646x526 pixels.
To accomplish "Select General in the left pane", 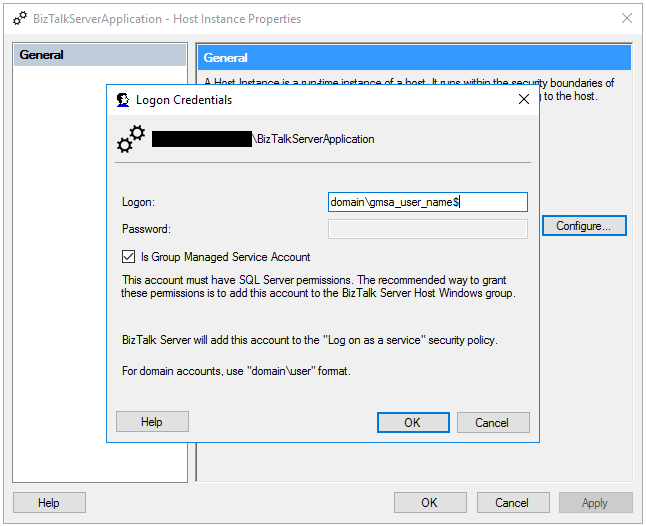I will click(x=100, y=55).
